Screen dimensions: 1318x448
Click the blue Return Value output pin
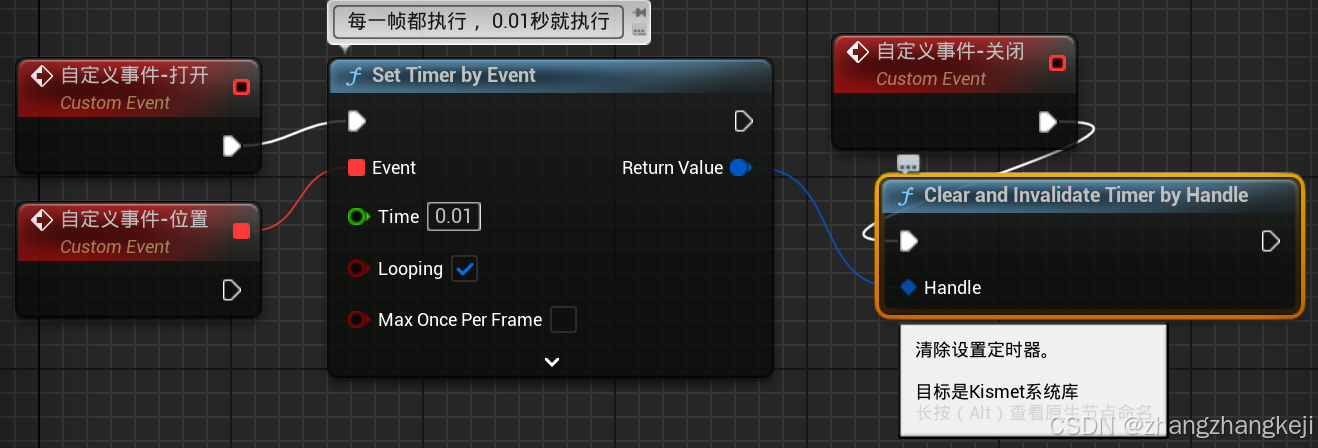[x=740, y=168]
